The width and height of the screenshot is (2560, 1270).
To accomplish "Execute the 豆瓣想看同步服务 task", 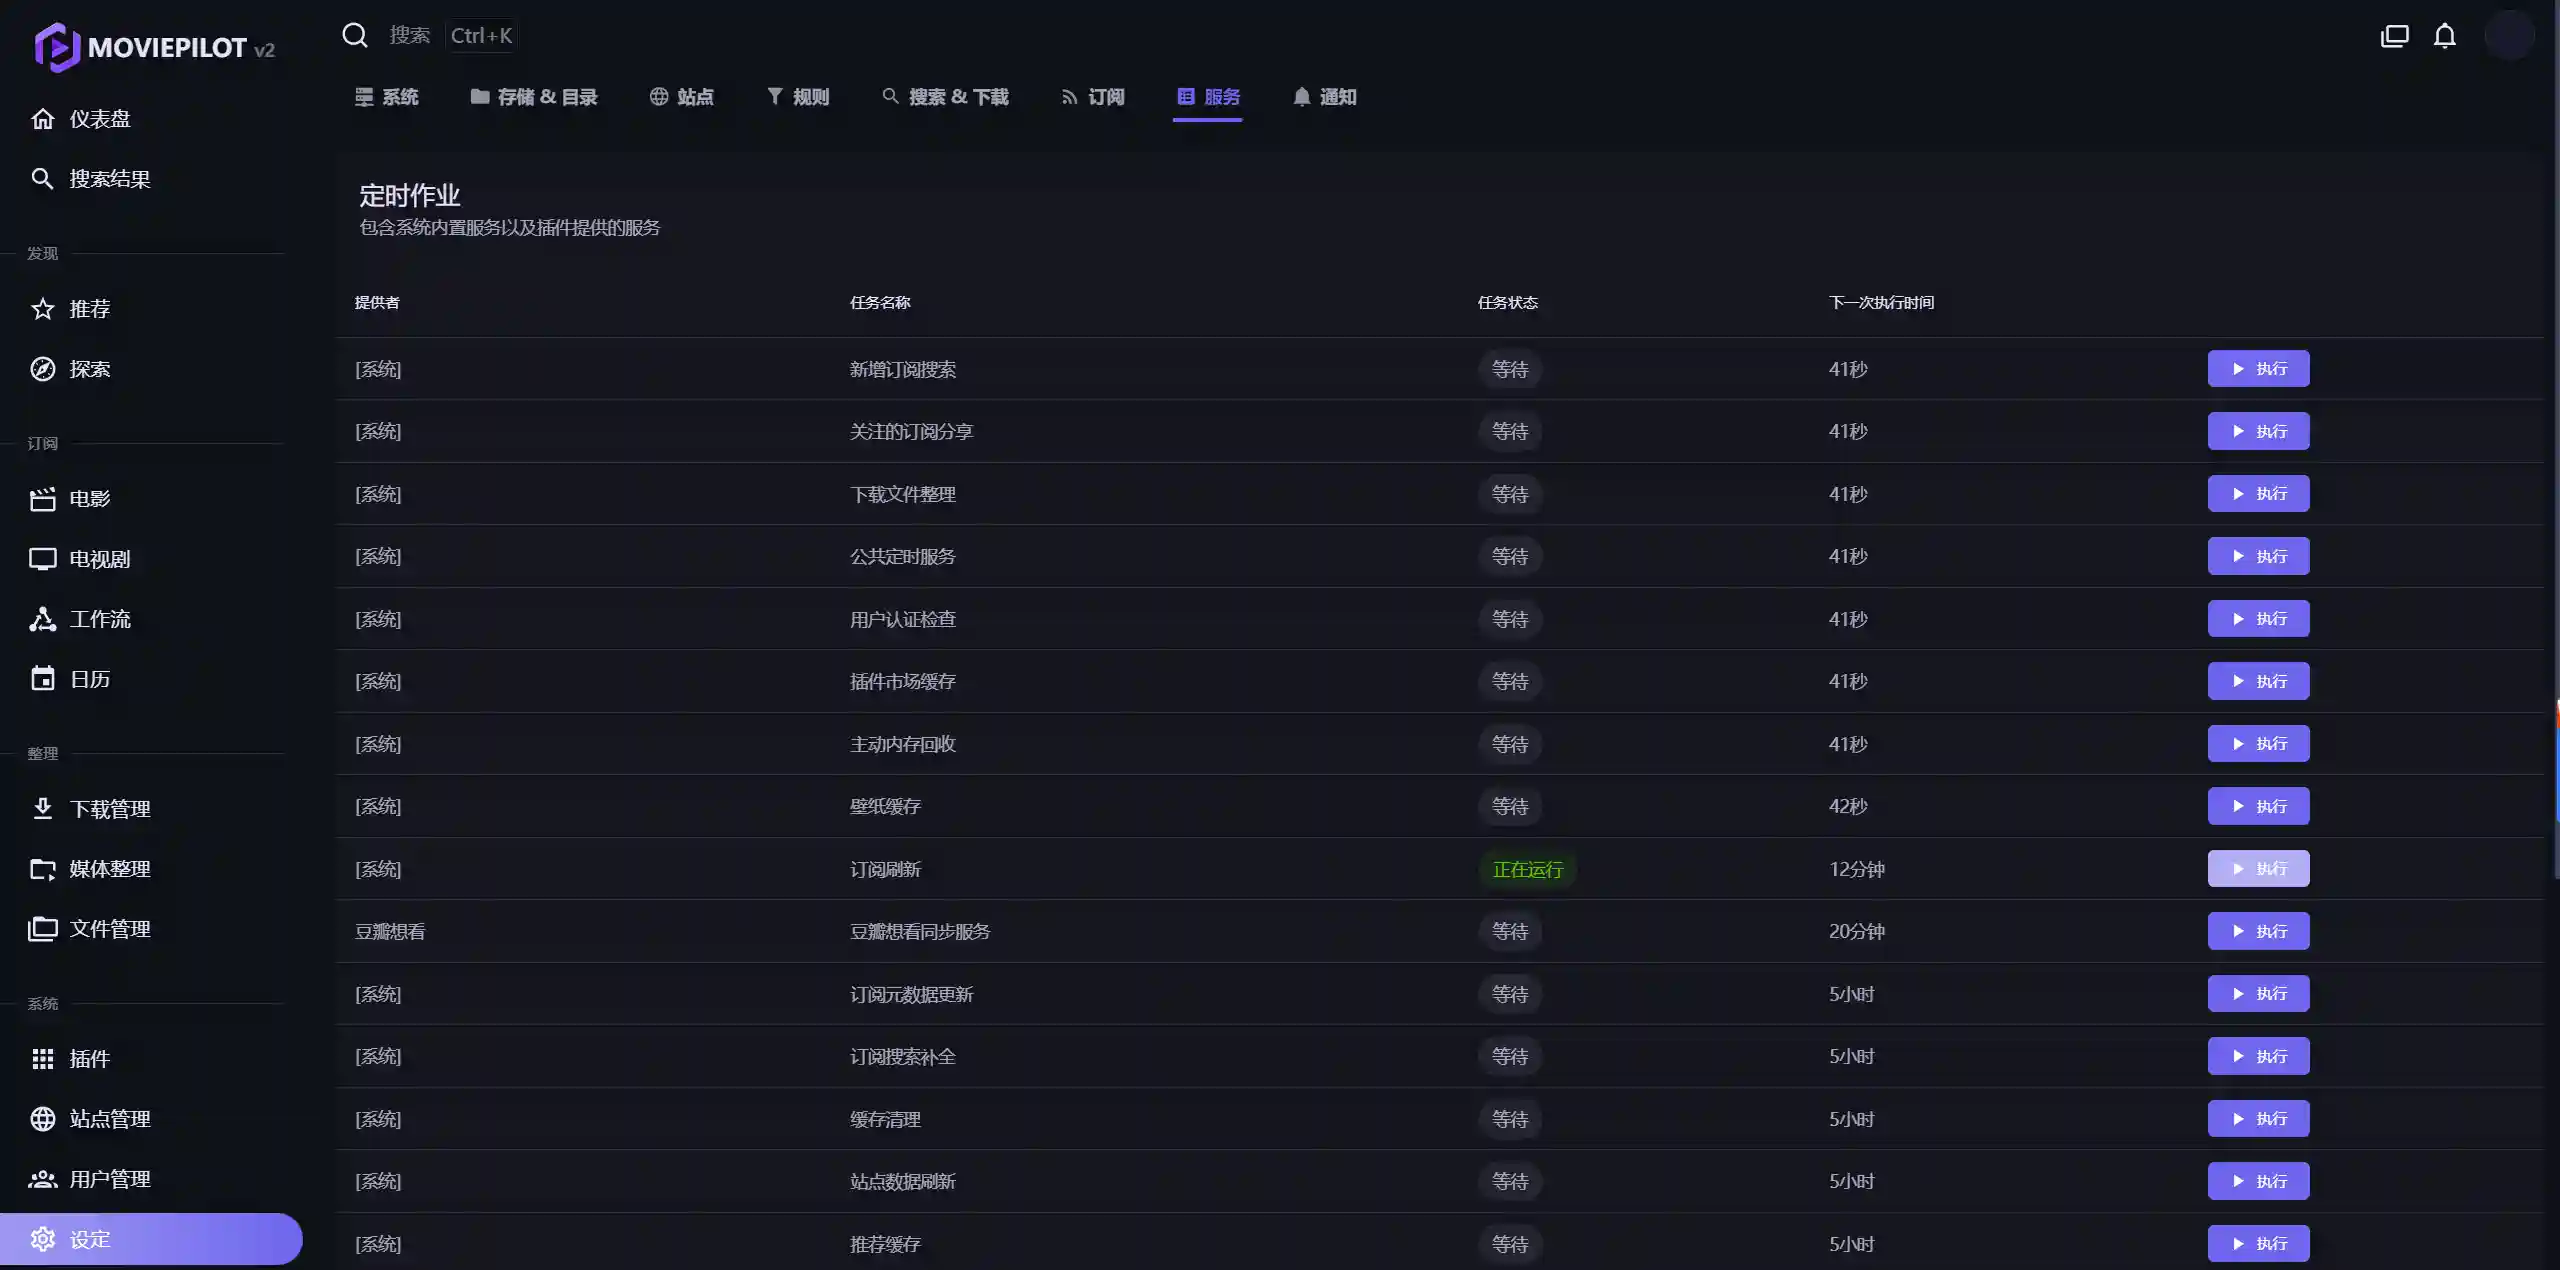I will [x=2258, y=931].
